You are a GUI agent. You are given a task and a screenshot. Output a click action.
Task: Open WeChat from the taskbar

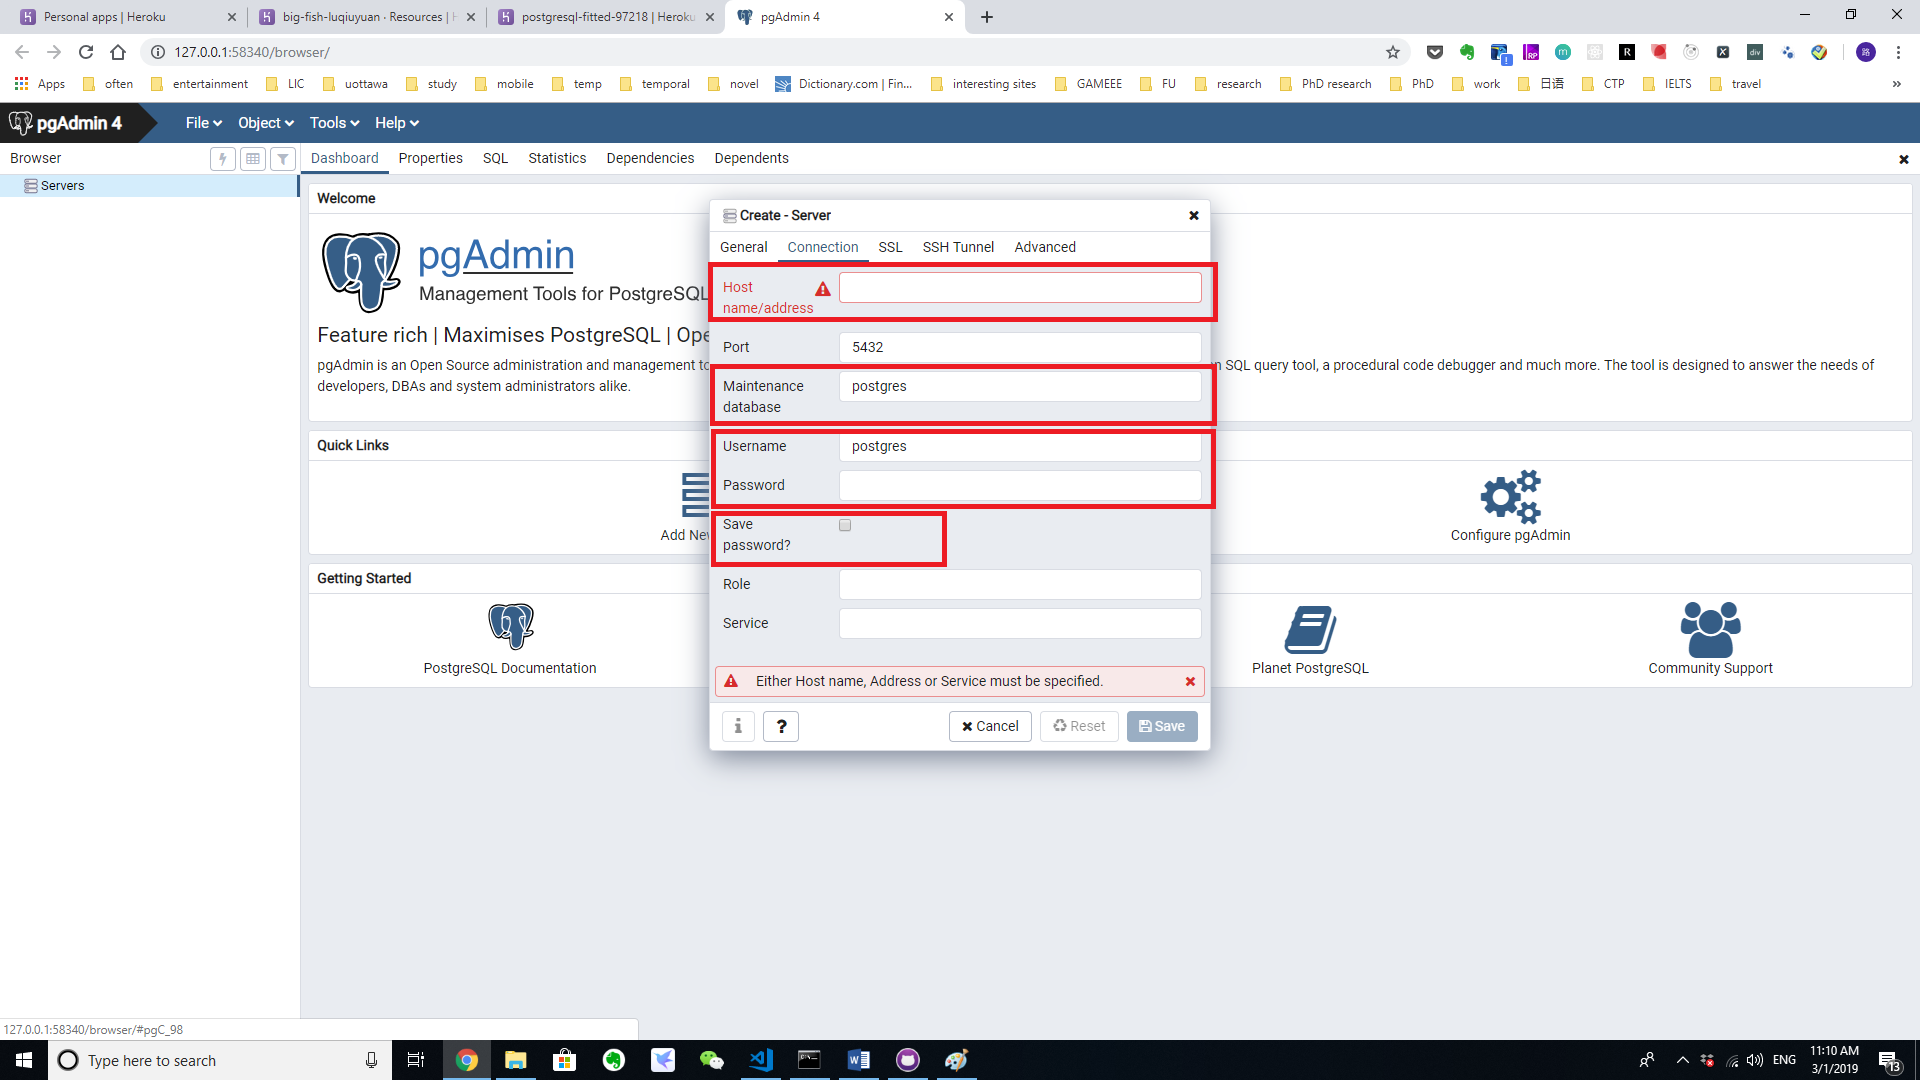coord(712,1060)
